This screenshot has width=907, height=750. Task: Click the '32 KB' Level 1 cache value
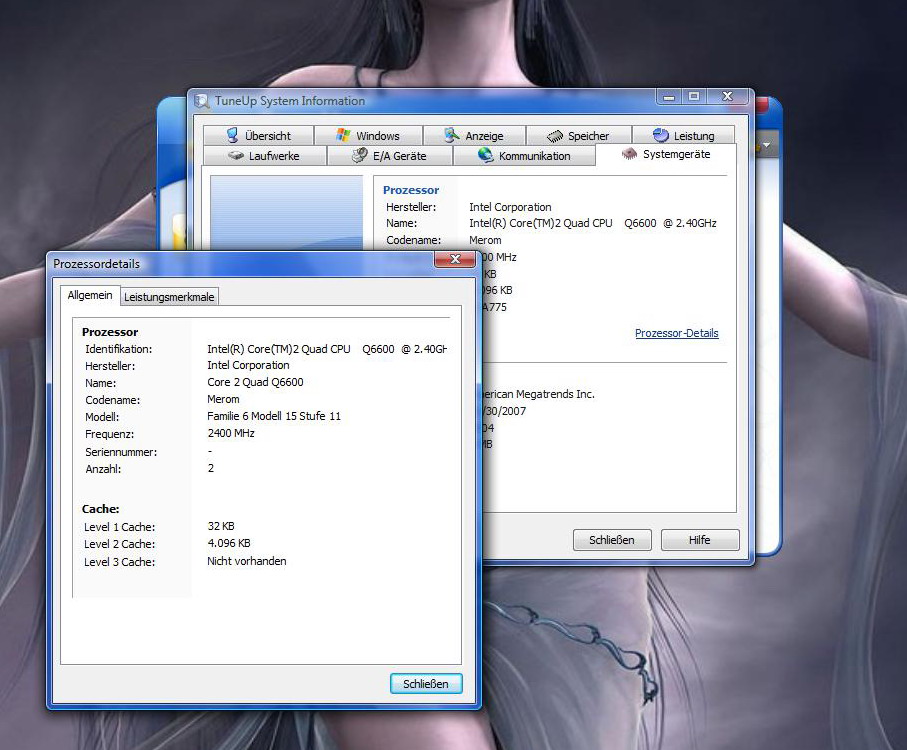[221, 526]
